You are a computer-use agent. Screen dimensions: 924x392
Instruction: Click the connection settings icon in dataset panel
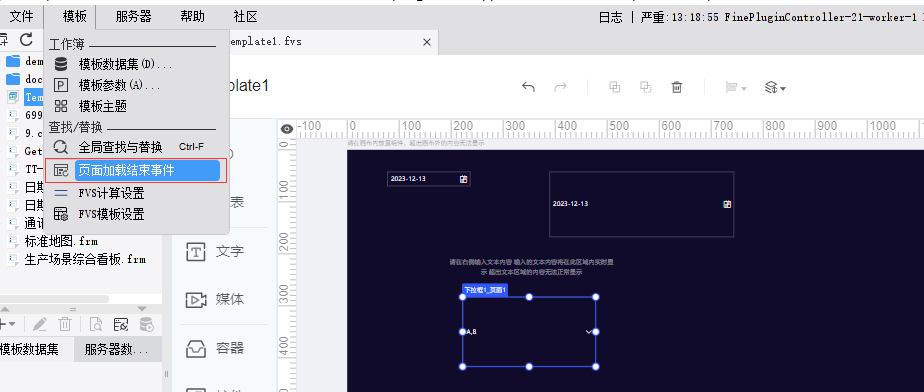121,324
